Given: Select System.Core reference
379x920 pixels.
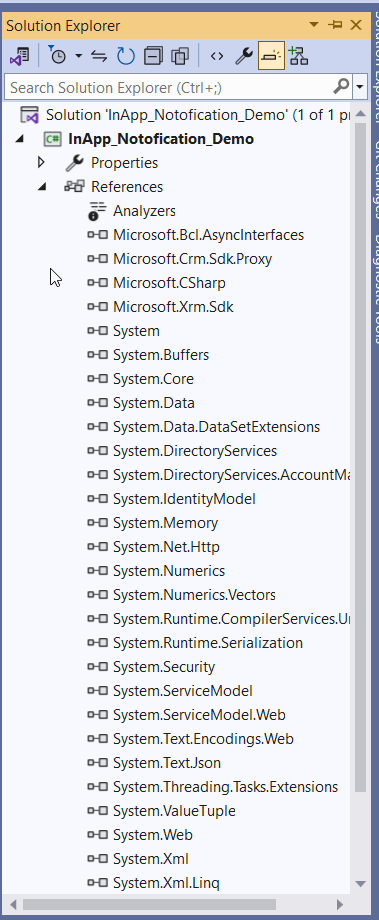Looking at the screenshot, I should coord(153,379).
